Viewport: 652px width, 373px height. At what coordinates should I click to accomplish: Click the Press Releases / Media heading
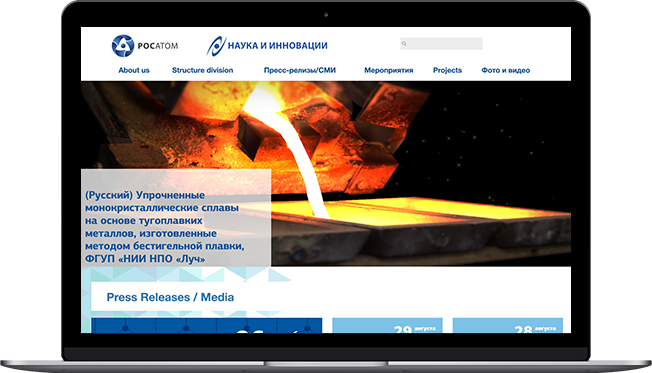coord(170,297)
